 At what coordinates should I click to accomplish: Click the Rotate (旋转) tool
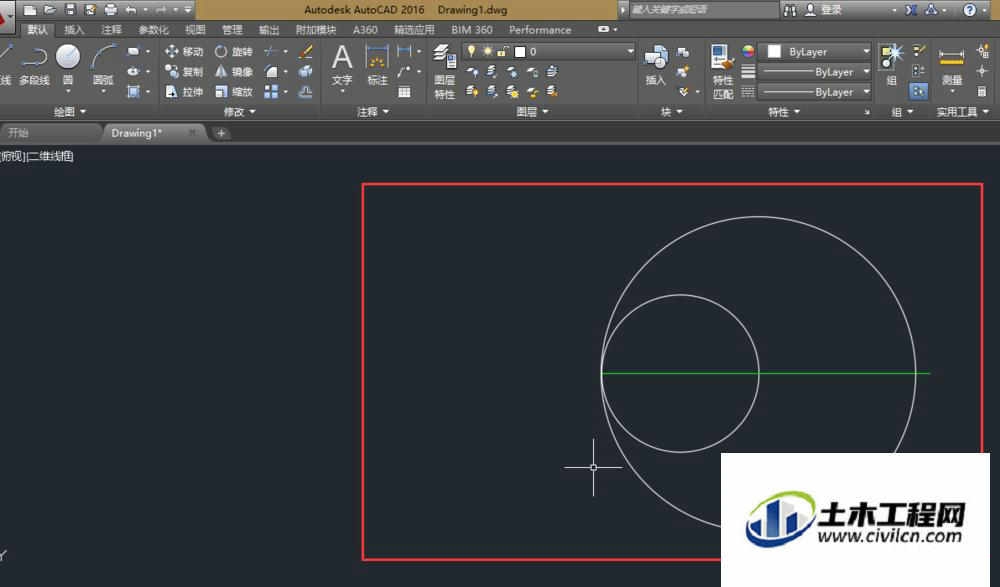(233, 52)
